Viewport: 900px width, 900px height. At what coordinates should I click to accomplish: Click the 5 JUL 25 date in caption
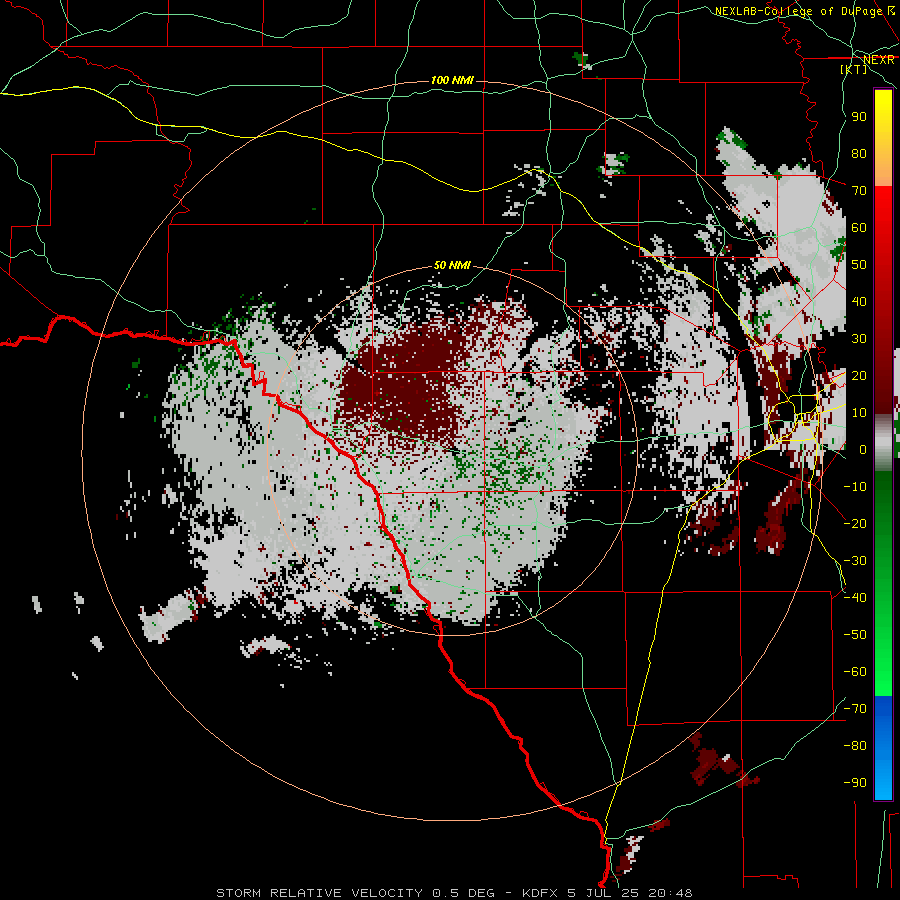(604, 893)
